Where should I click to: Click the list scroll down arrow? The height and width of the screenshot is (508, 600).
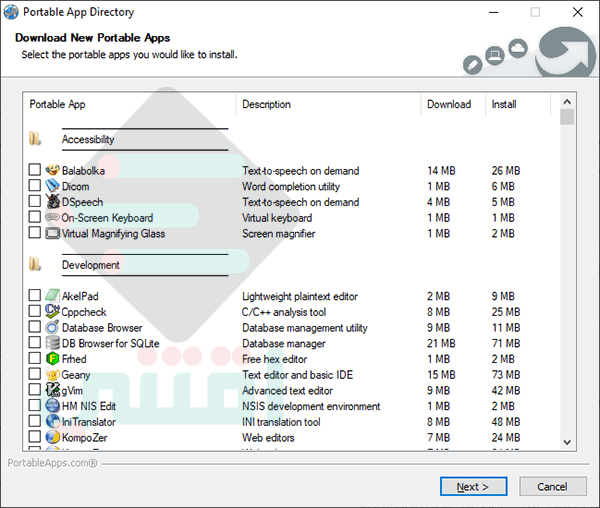coord(567,442)
